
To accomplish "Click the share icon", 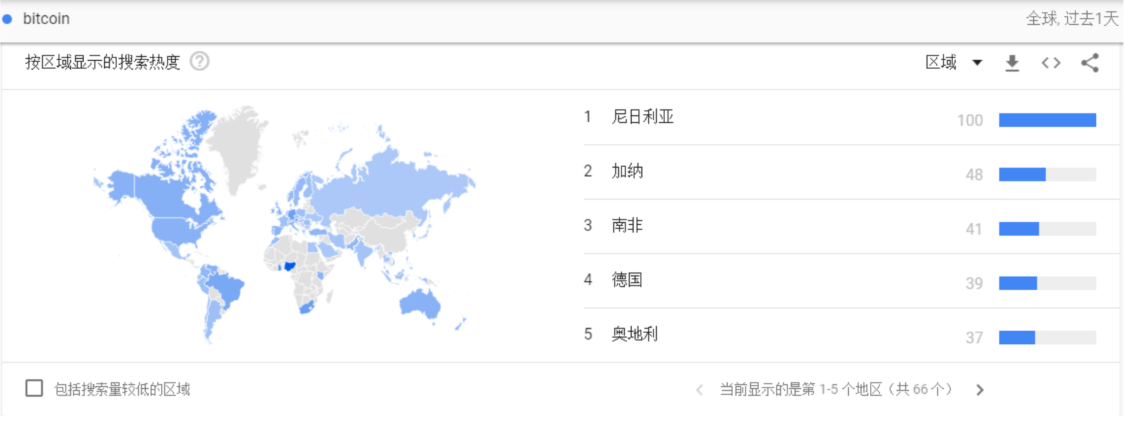I will pyautogui.click(x=1090, y=63).
